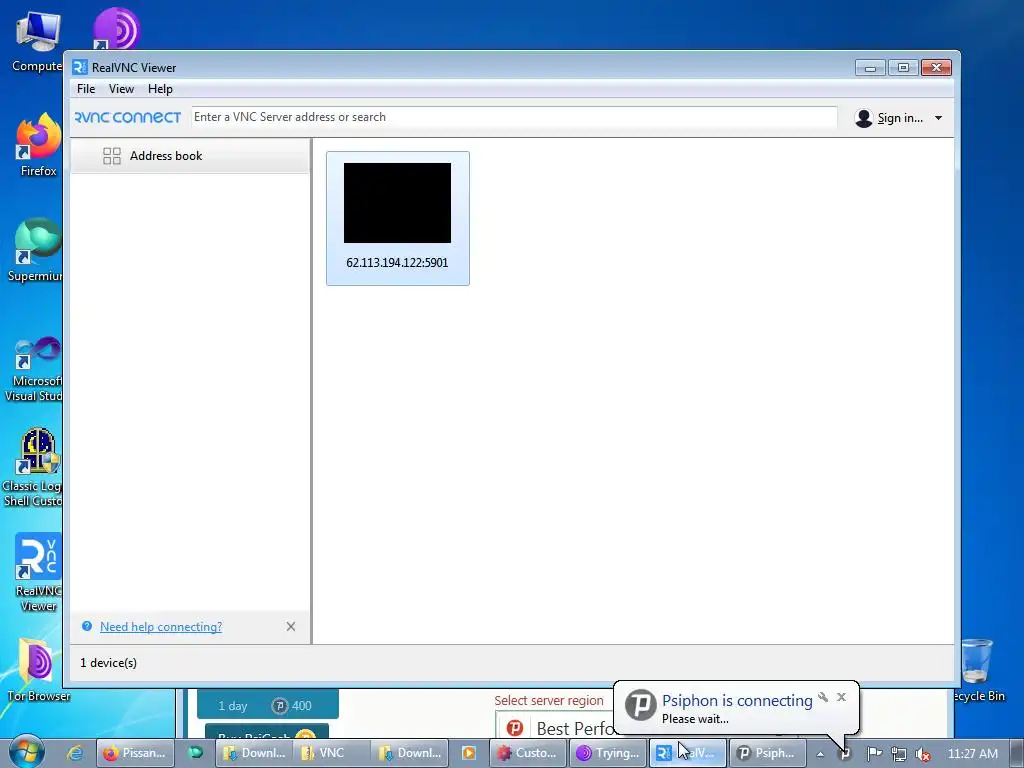Expand the Sign in dropdown arrow
The width and height of the screenshot is (1024, 768).
[x=938, y=118]
